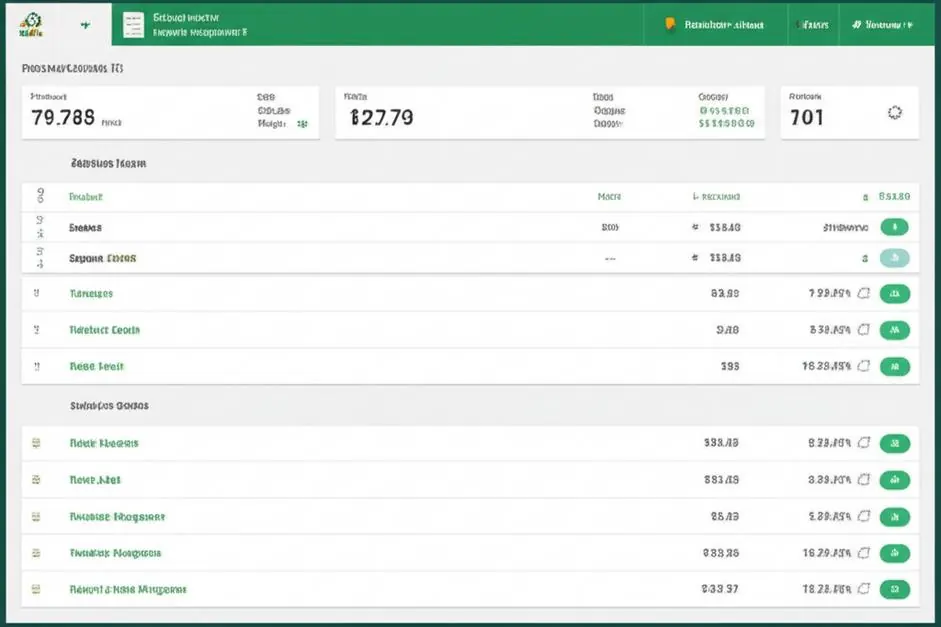Click the app logo in the top-left corner
The height and width of the screenshot is (627, 941).
pyautogui.click(x=31, y=25)
